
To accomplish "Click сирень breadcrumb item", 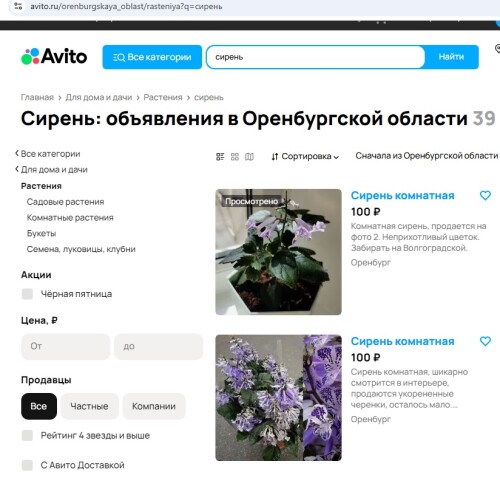I will tap(209, 97).
